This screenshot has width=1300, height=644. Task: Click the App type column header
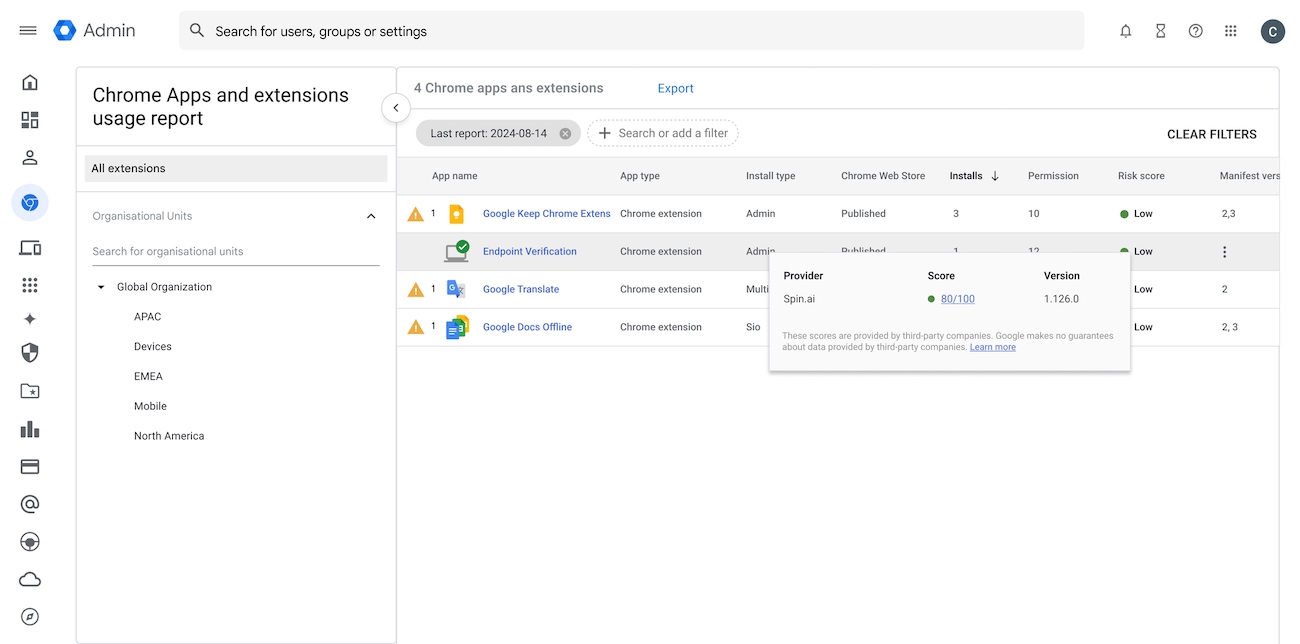coord(640,176)
